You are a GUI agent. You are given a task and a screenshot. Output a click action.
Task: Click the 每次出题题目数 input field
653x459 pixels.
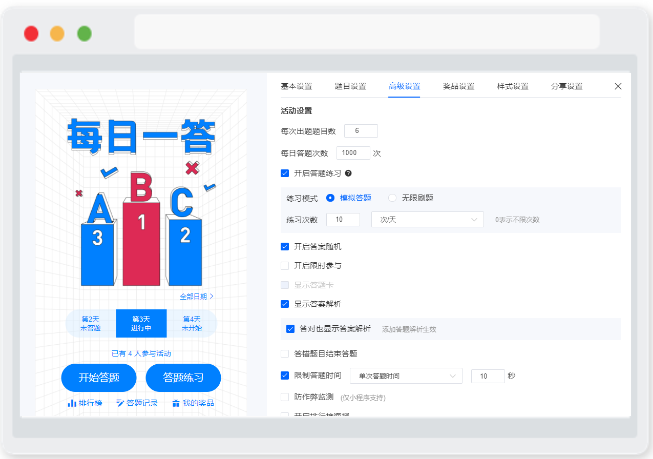(361, 131)
